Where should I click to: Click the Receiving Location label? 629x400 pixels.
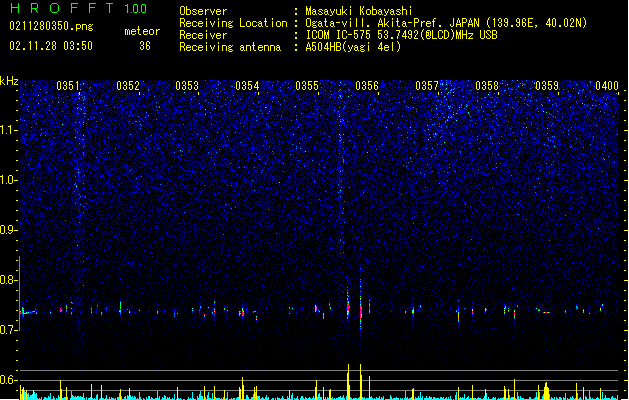pos(233,23)
